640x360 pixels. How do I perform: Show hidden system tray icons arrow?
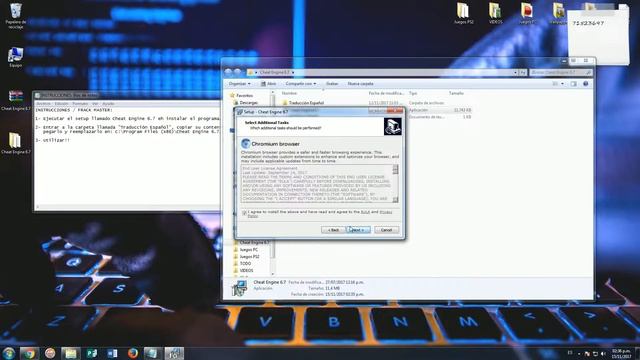[x=579, y=353]
